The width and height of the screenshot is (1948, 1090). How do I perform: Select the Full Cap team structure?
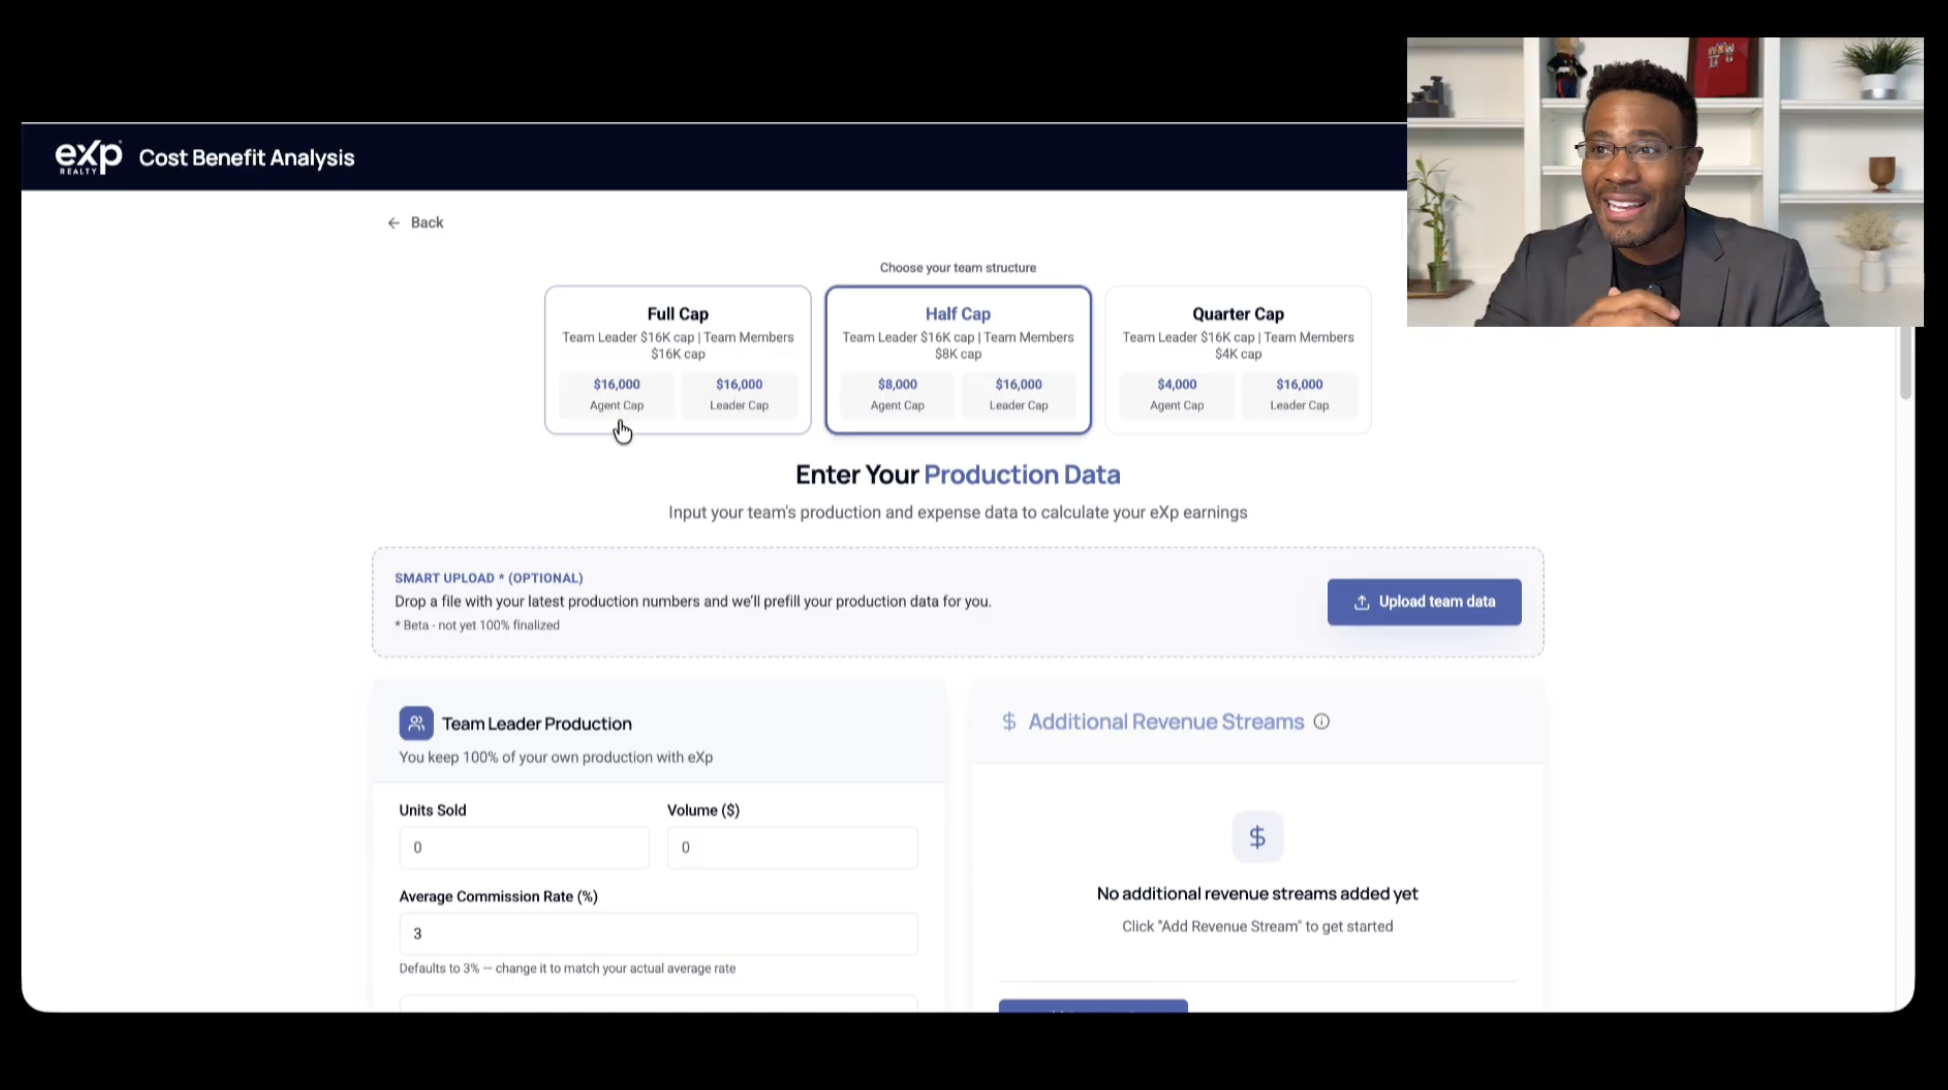pos(677,360)
